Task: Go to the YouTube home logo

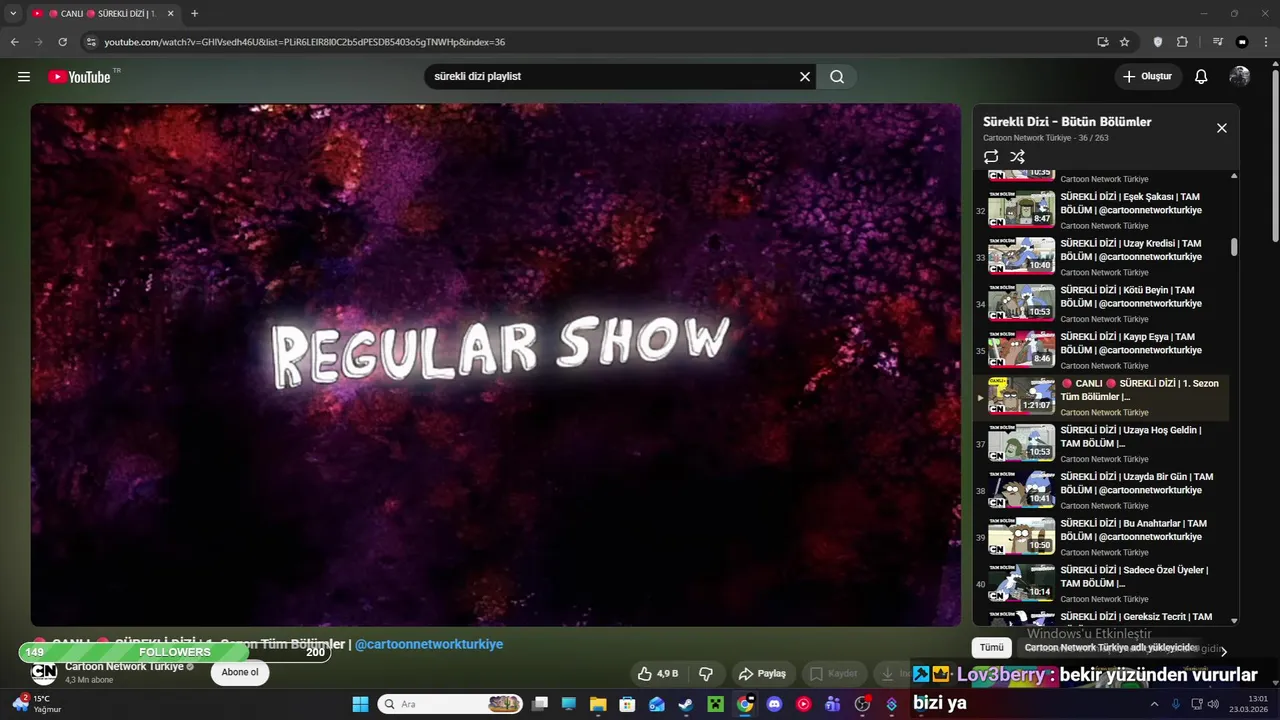Action: 79,76
